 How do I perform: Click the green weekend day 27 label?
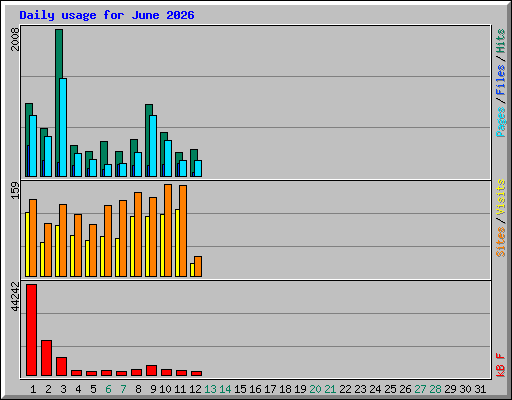pos(420,389)
